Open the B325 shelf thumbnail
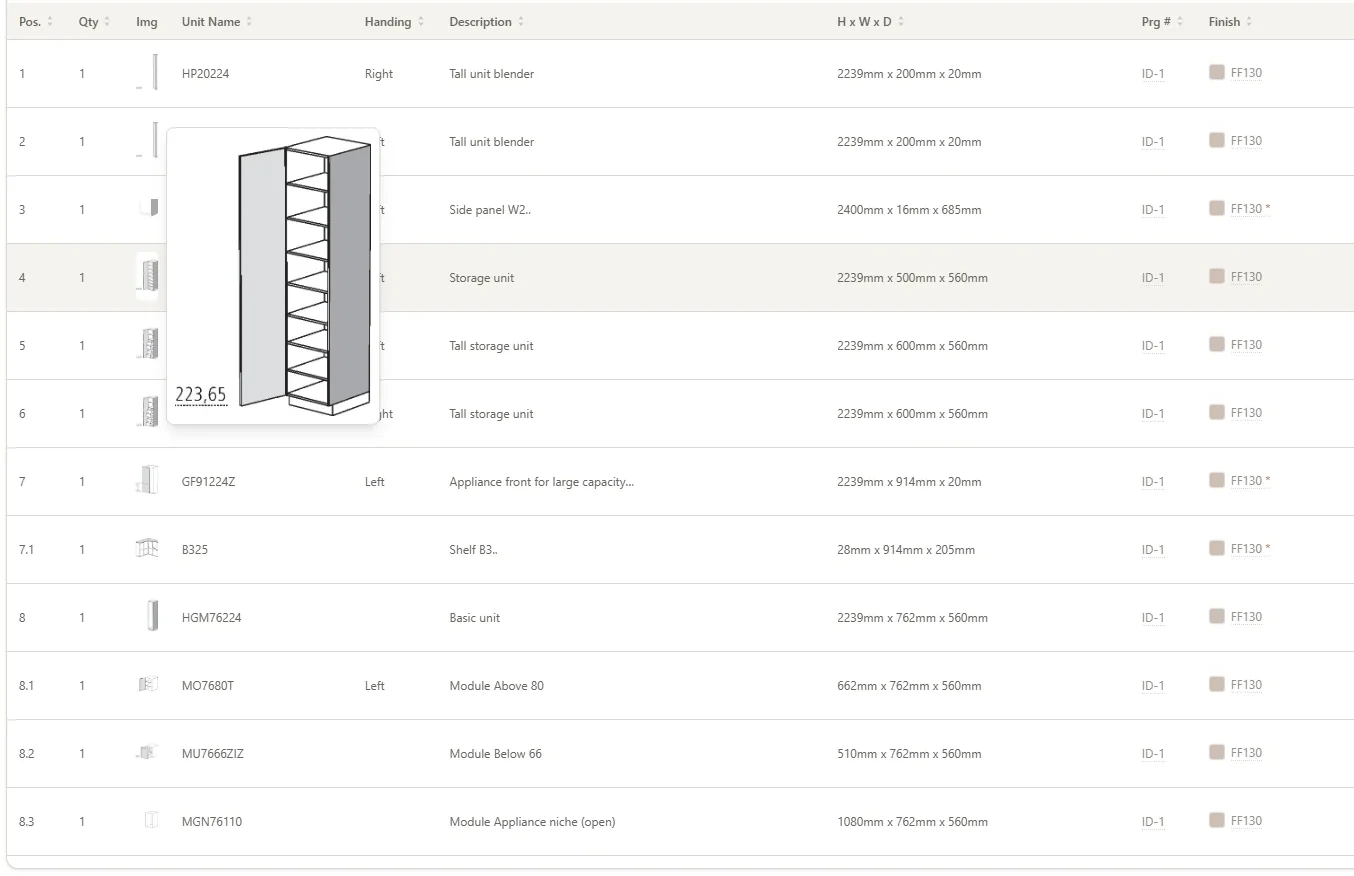 (147, 549)
